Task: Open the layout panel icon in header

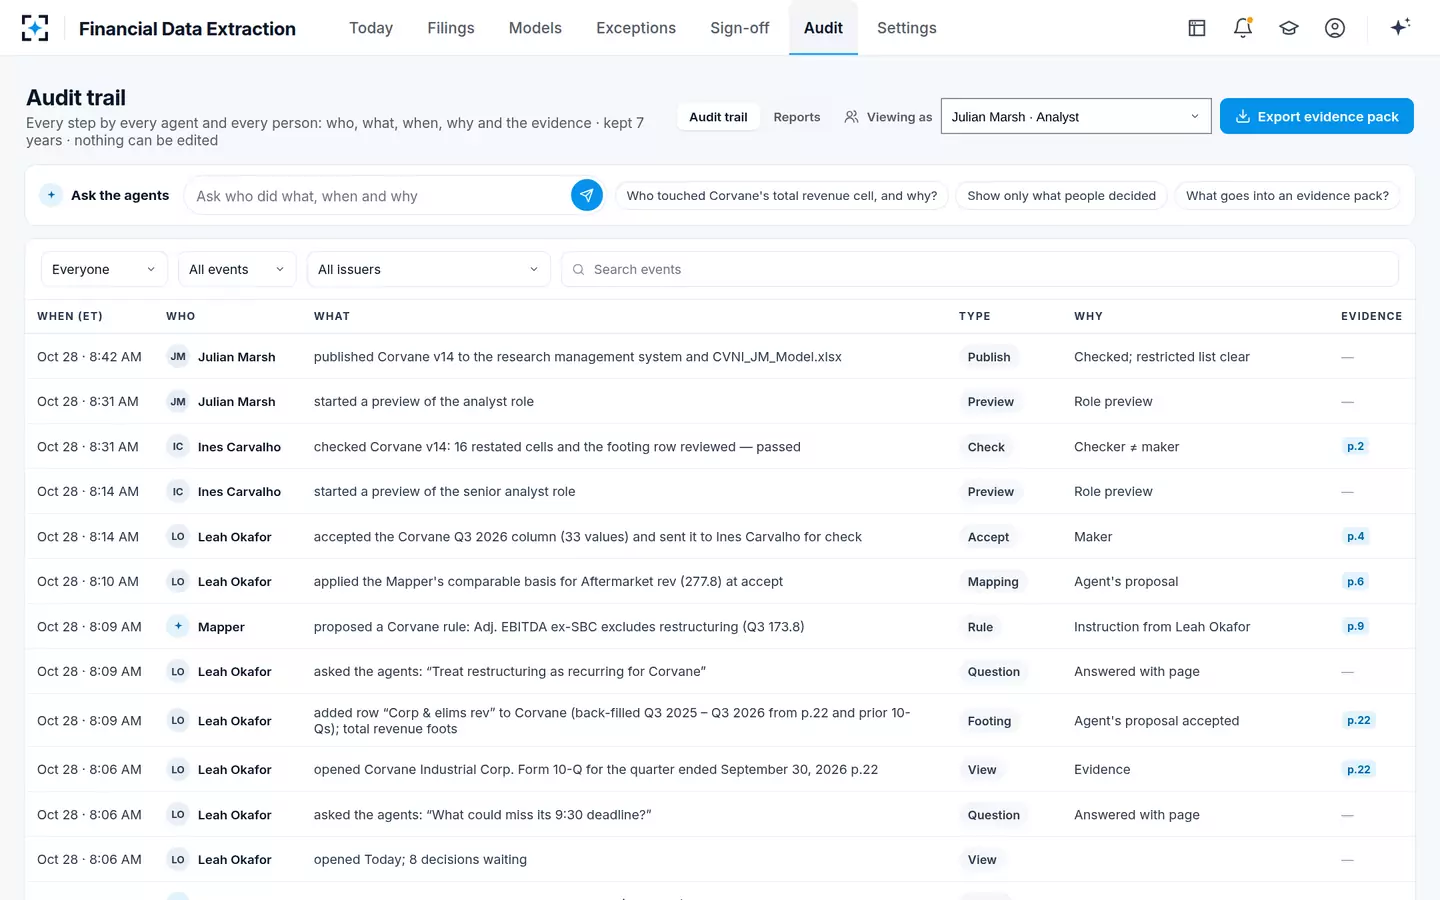Action: pos(1197,28)
